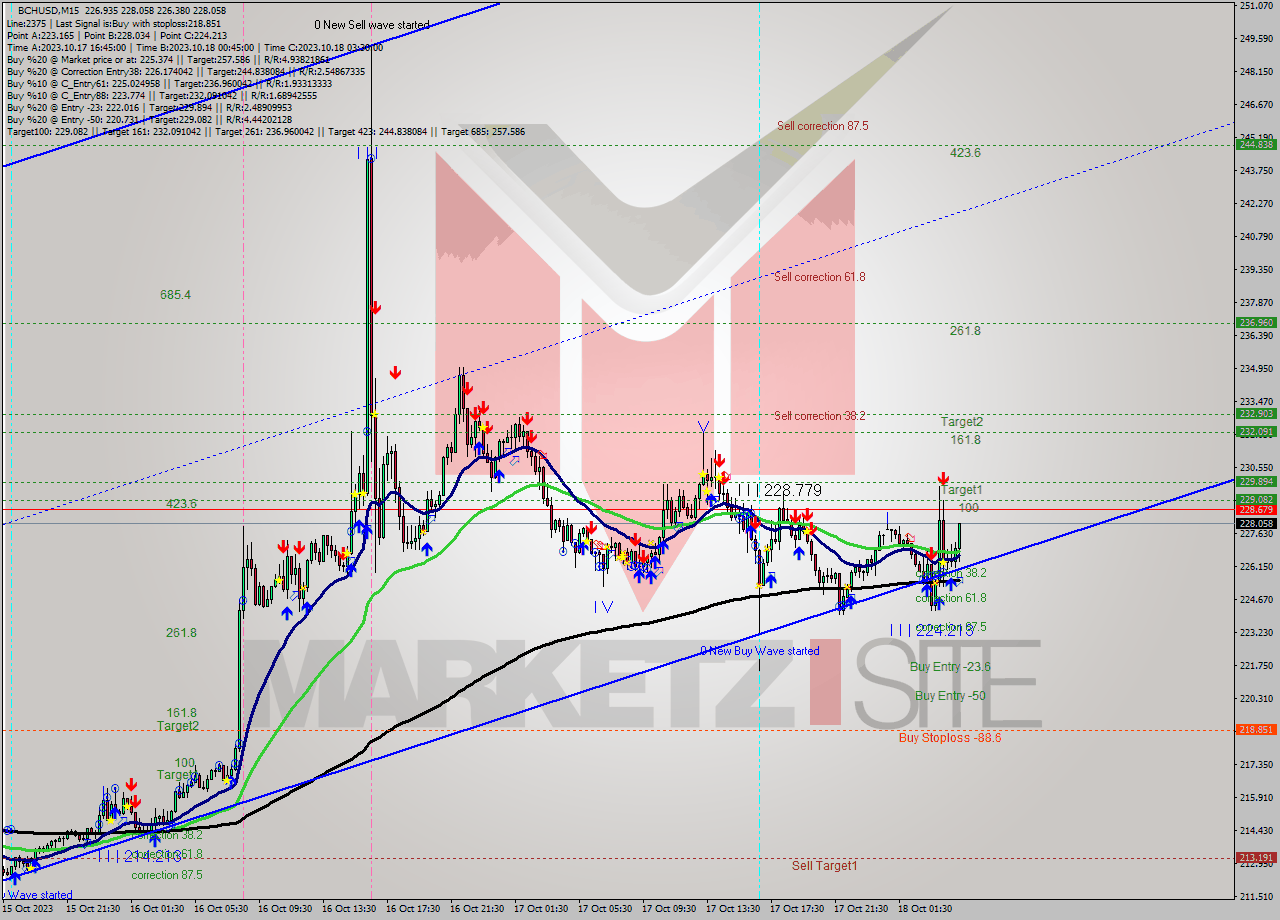Click the '15 Oct 2023' time axis label
Viewport: 1280px width, 920px height.
point(28,909)
